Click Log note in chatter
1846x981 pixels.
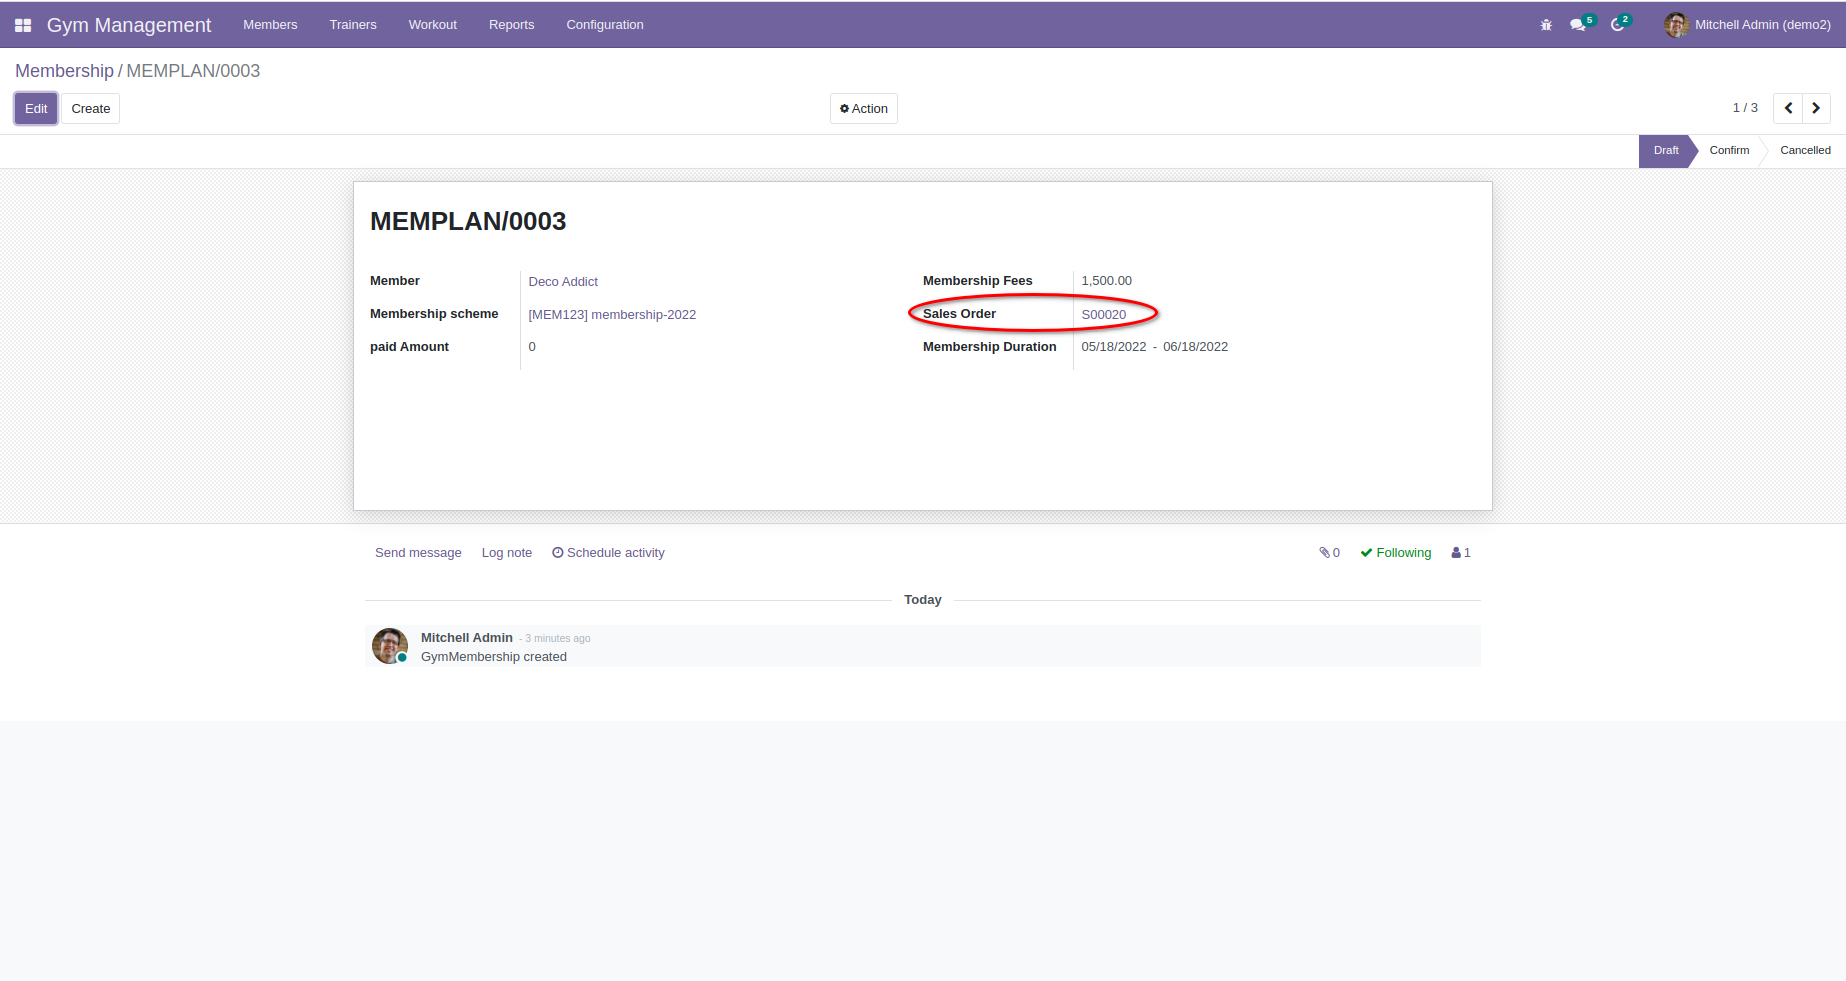click(507, 553)
